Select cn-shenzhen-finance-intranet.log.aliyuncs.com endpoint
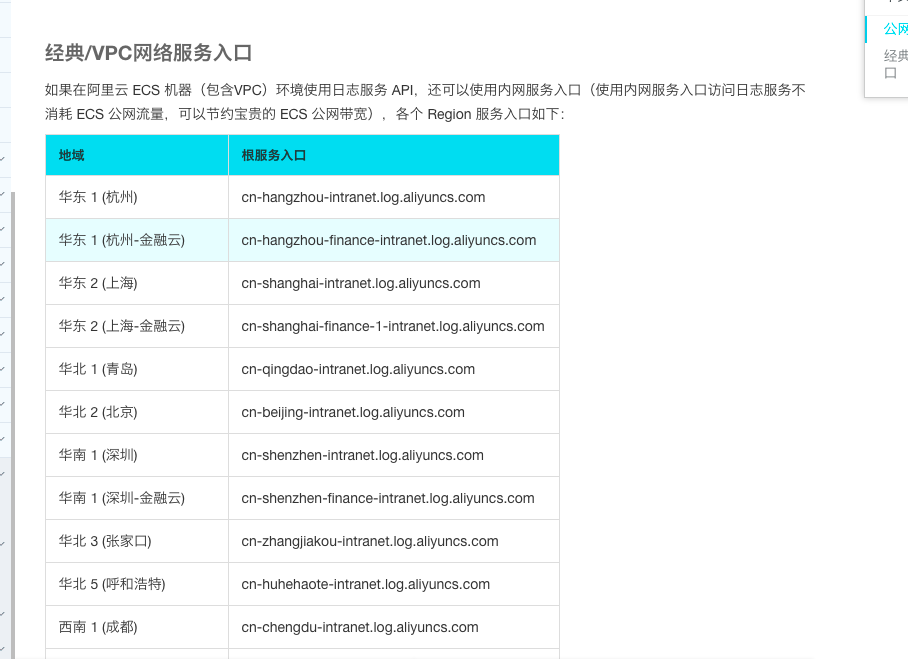Image resolution: width=908 pixels, height=659 pixels. (x=388, y=498)
